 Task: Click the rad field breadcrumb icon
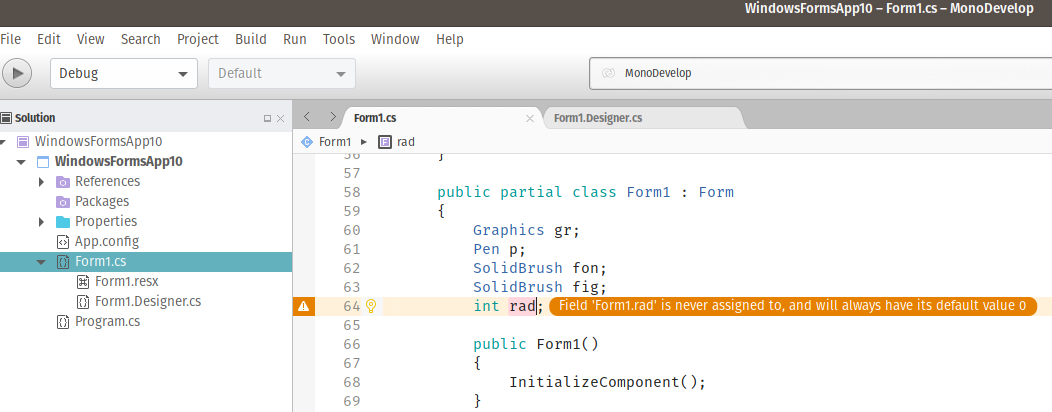pyautogui.click(x=385, y=142)
